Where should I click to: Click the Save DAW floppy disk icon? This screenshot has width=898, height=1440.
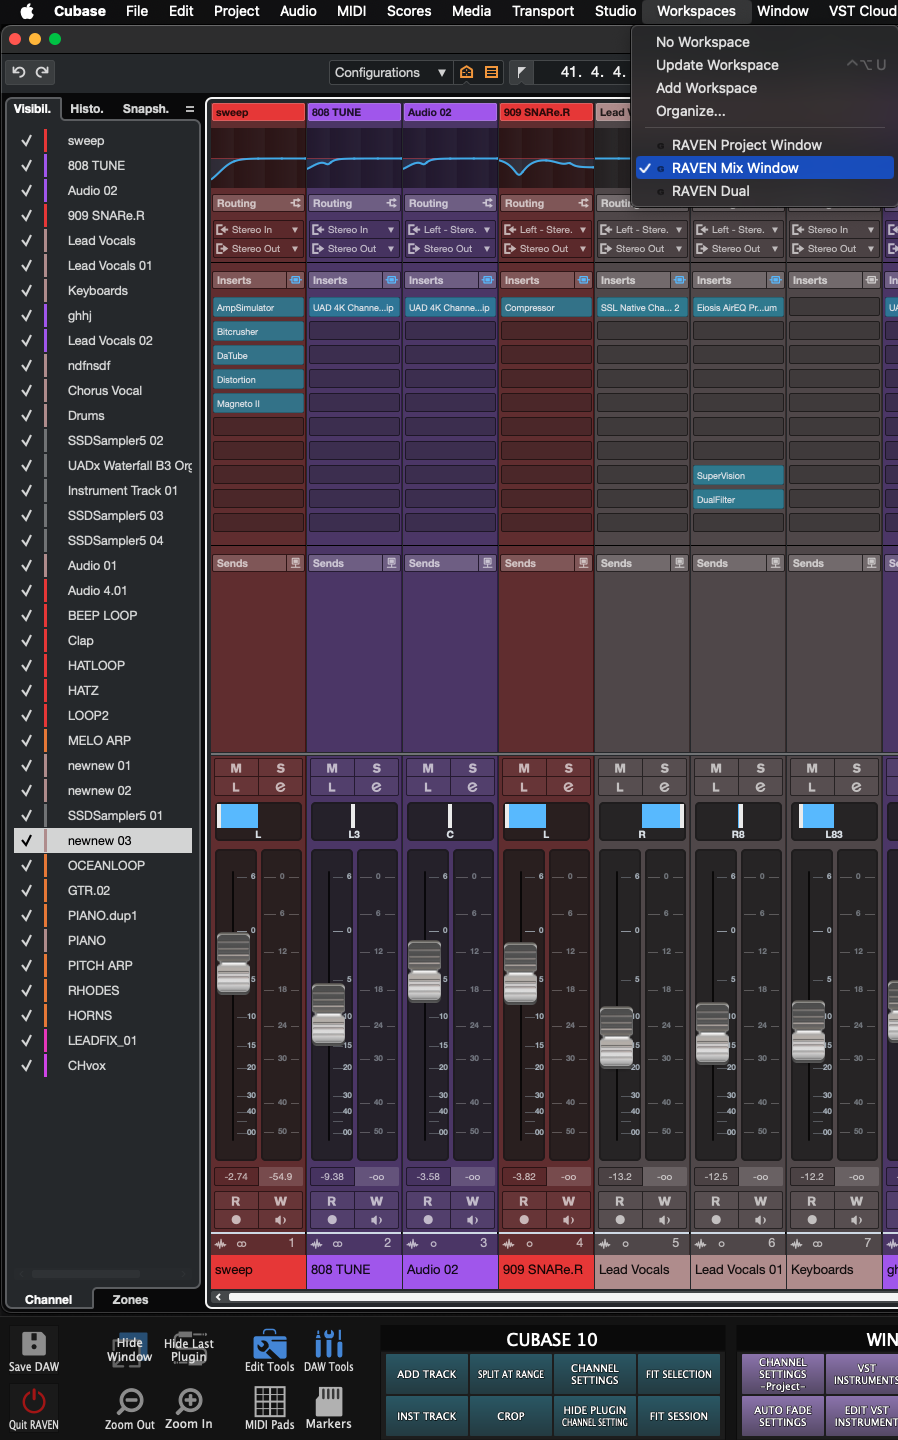(x=34, y=1343)
